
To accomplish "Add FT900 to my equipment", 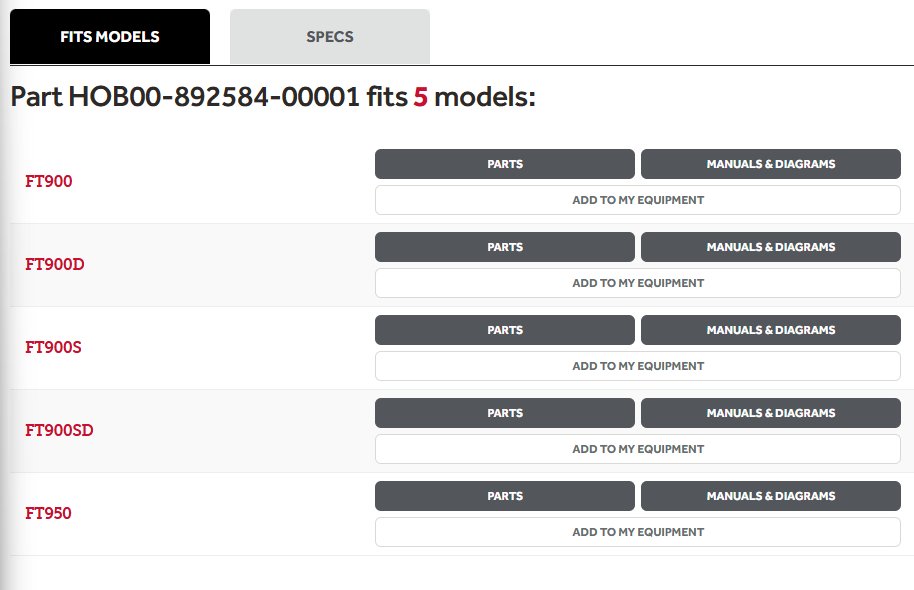I will tap(637, 200).
